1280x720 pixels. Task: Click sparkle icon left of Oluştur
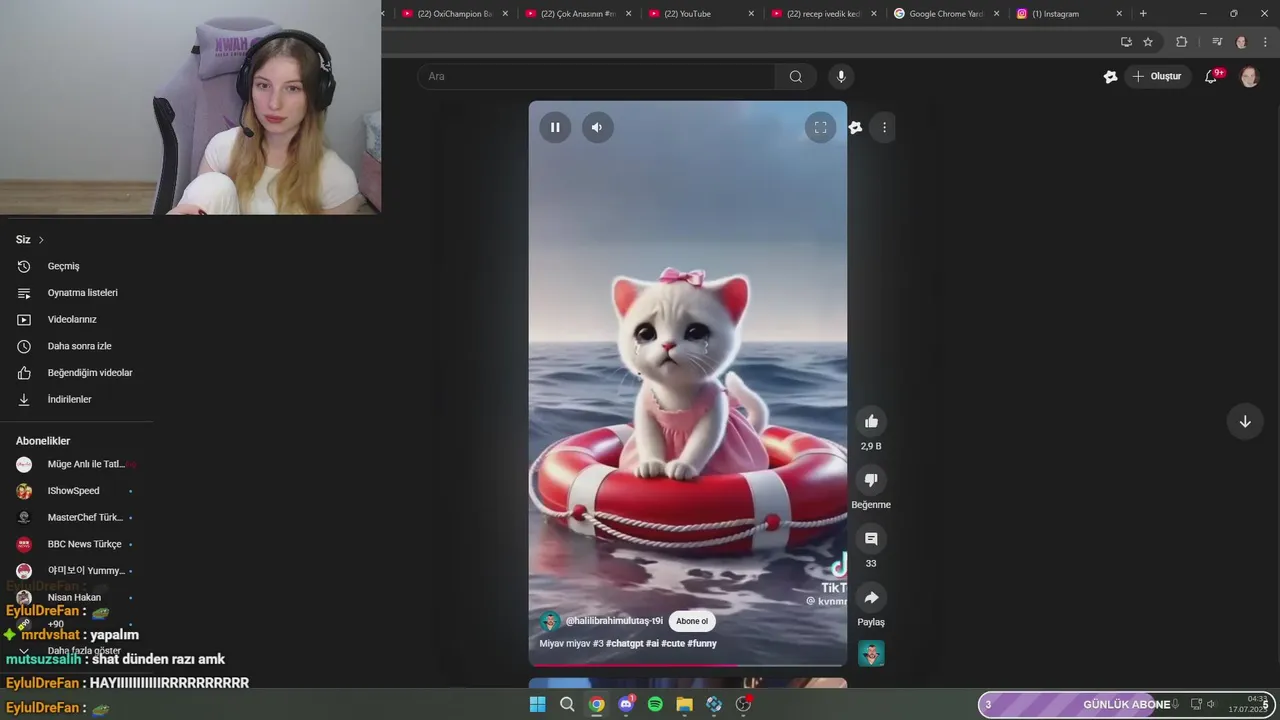[1110, 76]
